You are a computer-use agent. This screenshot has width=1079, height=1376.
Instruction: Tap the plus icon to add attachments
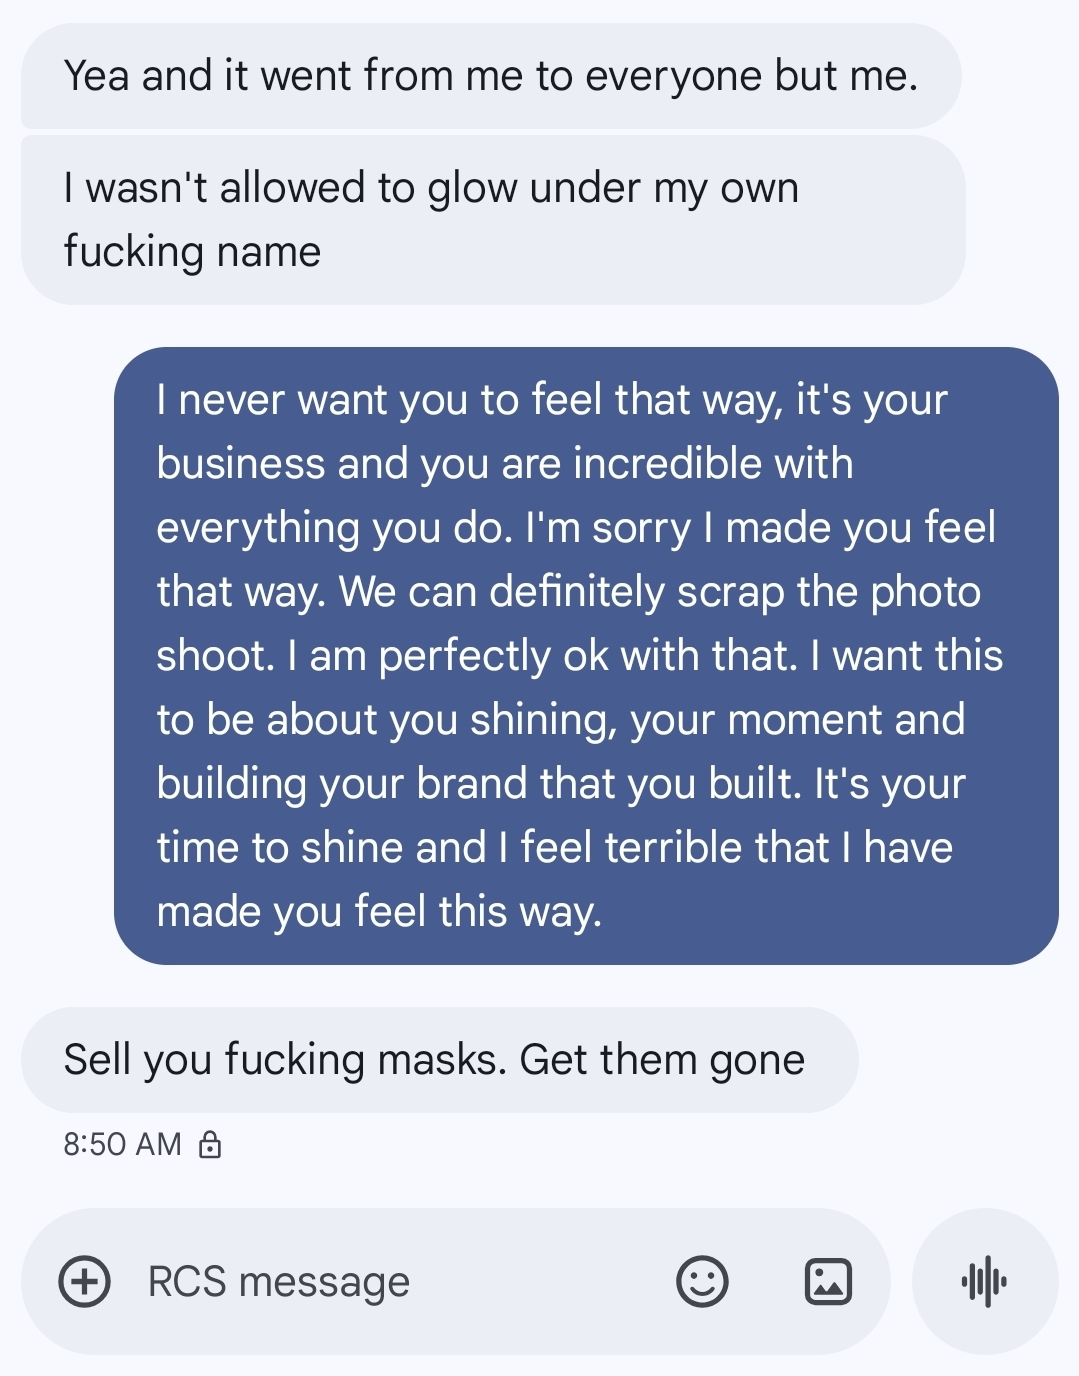(85, 1281)
